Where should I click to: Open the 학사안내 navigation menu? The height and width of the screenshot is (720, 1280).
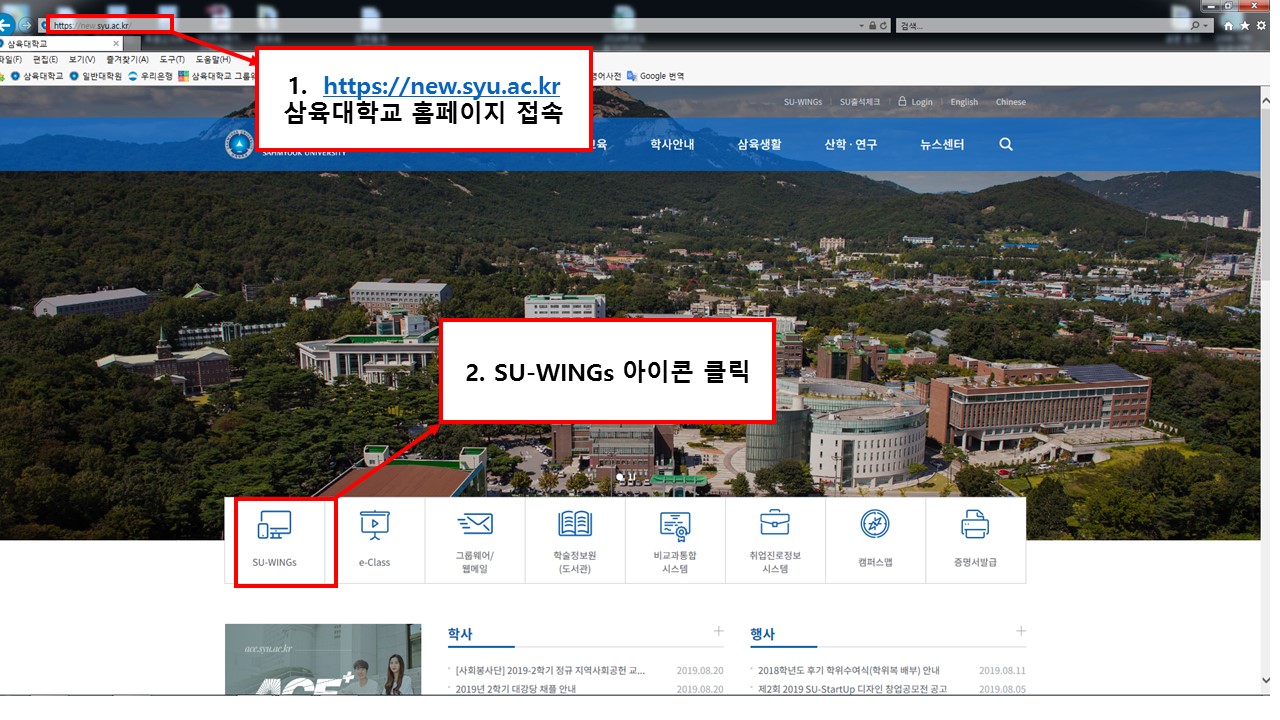coord(672,144)
